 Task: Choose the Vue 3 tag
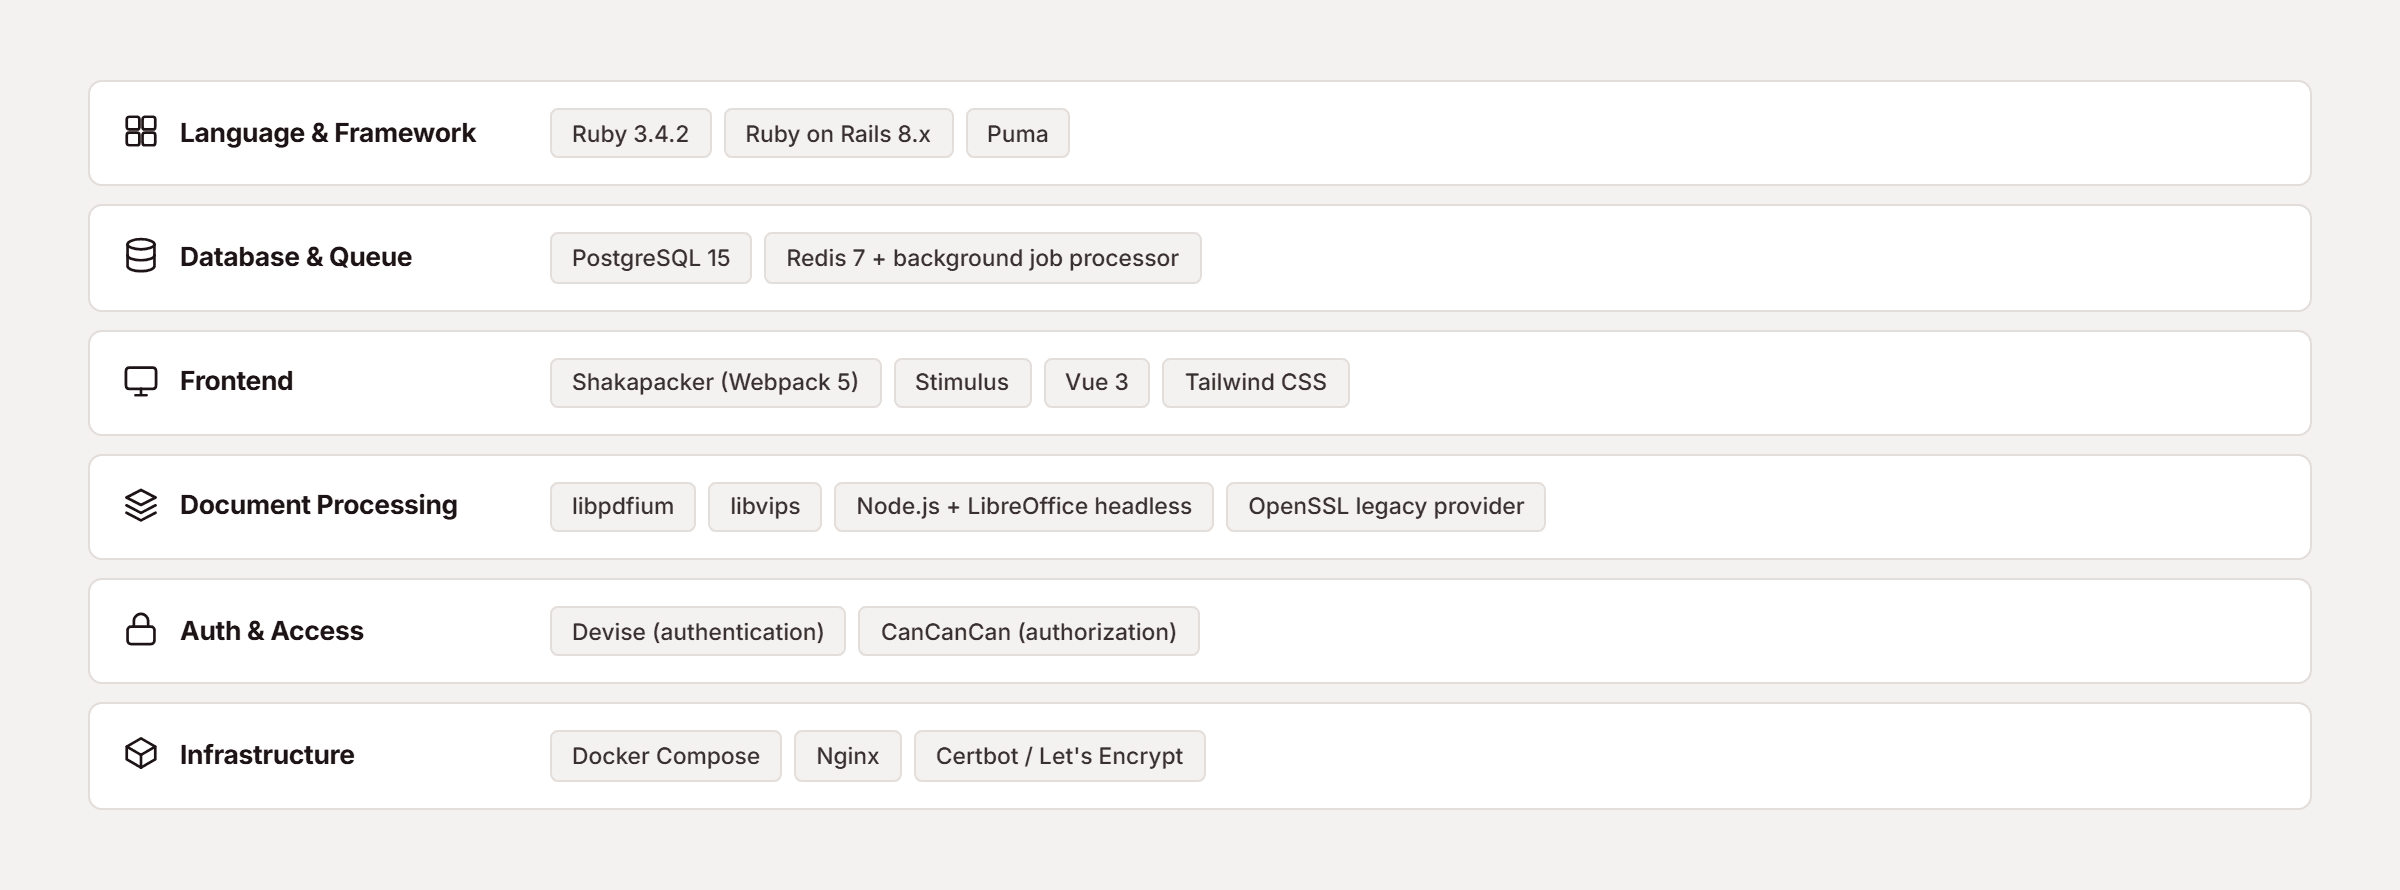(x=1097, y=383)
